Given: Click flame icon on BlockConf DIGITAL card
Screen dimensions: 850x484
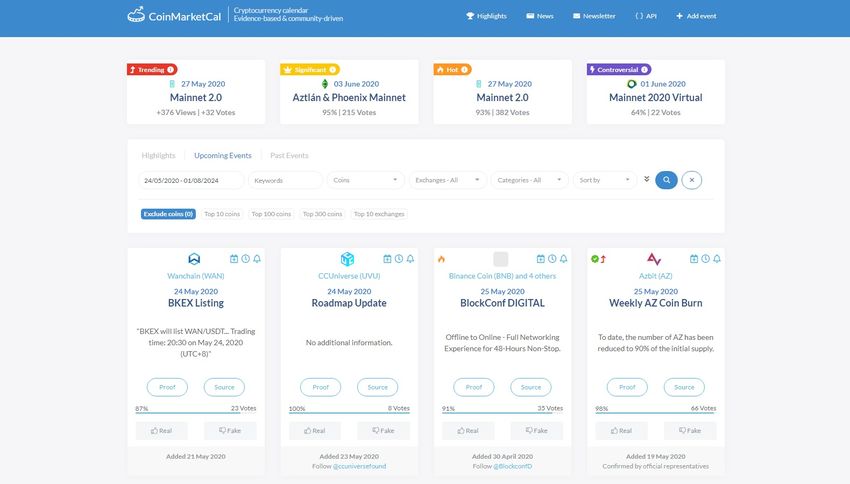Looking at the screenshot, I should pos(441,259).
